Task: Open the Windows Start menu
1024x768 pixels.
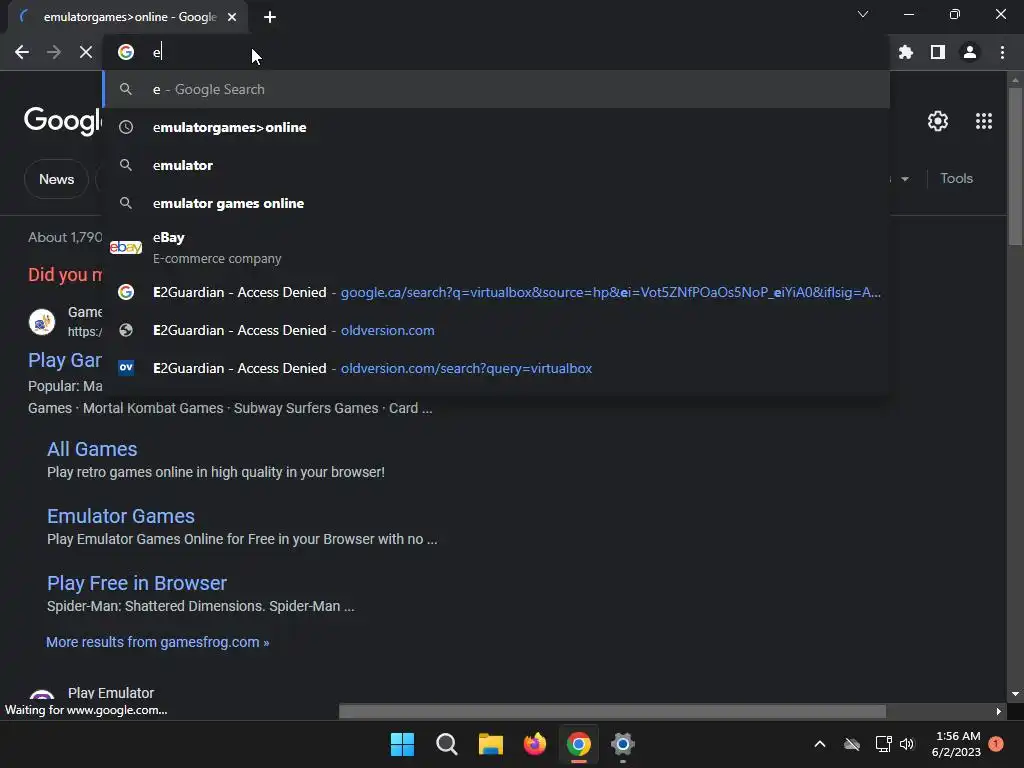Action: point(402,744)
